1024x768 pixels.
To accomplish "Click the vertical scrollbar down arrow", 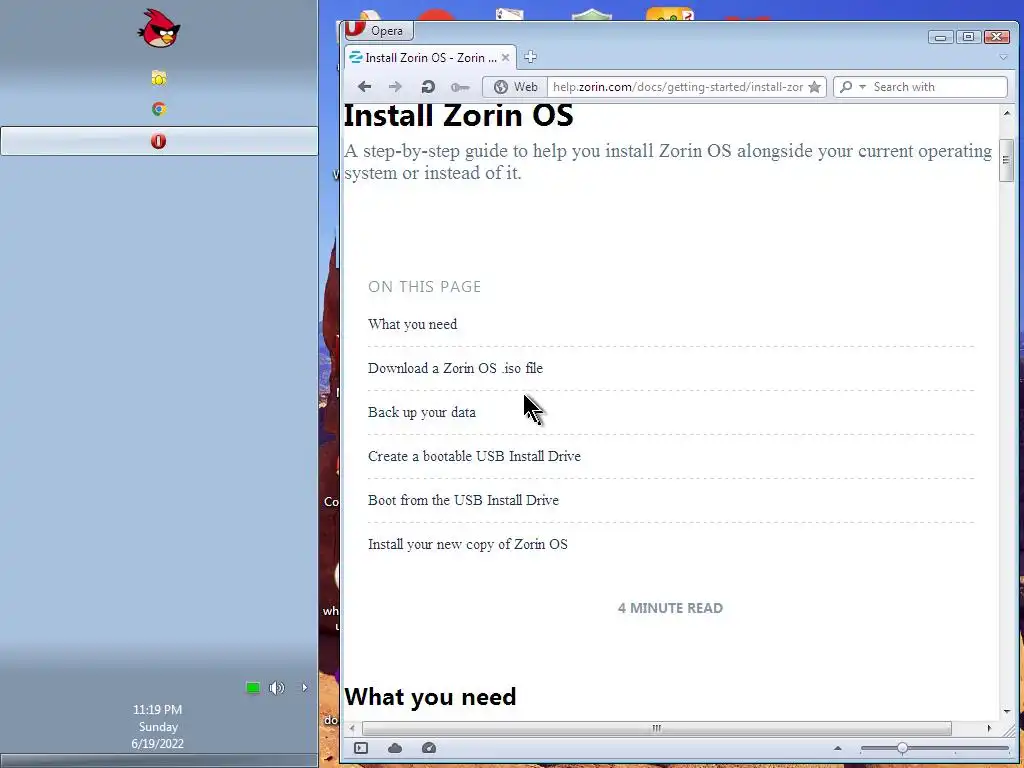I will pyautogui.click(x=1006, y=711).
